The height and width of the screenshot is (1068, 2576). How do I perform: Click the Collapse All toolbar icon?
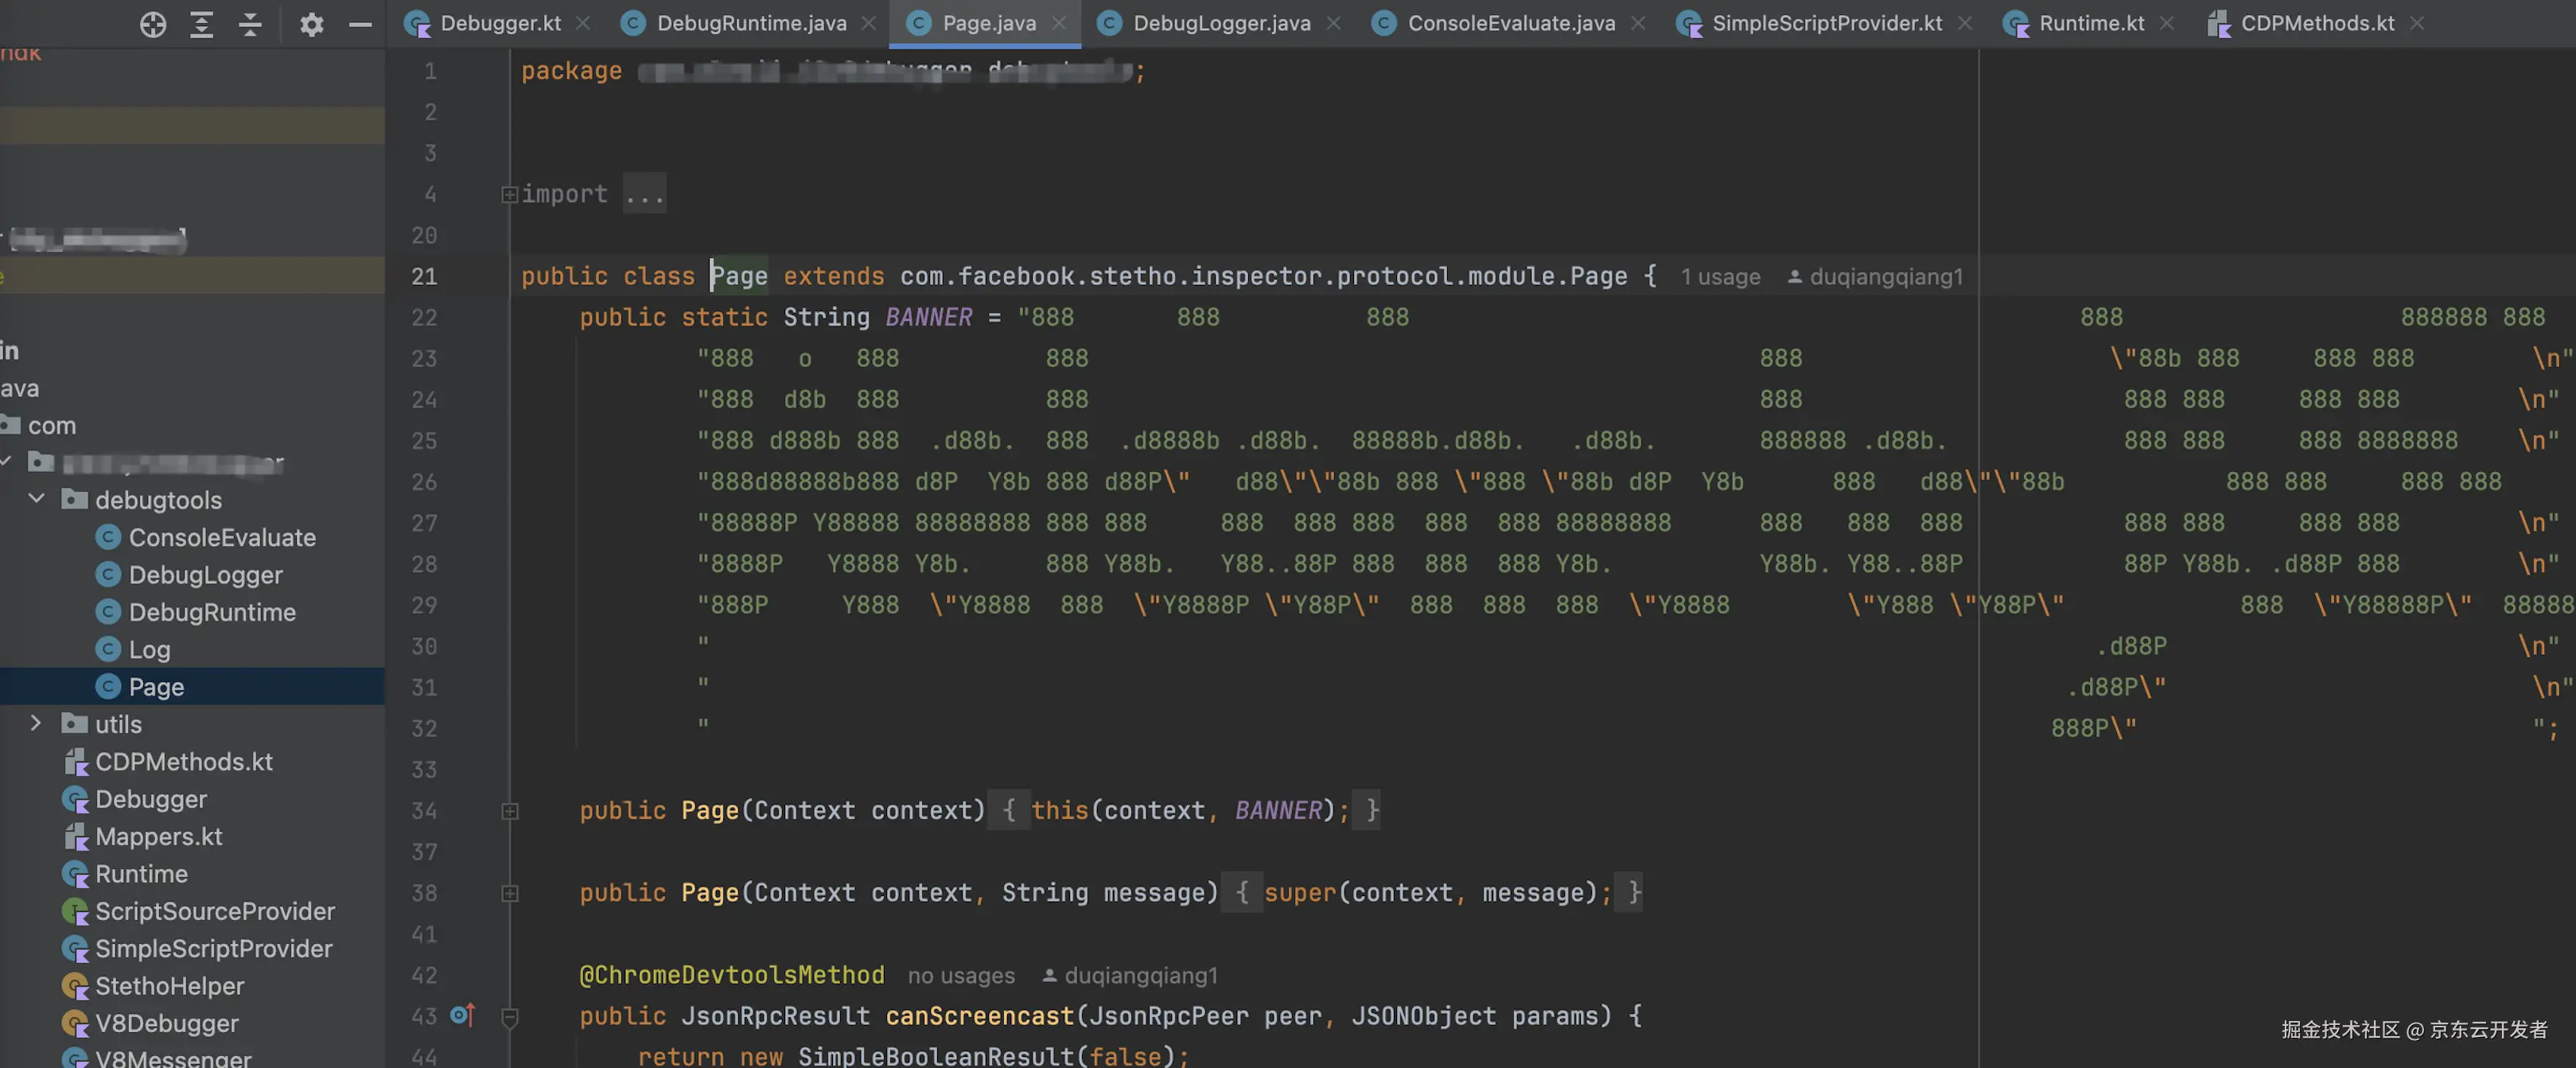250,24
